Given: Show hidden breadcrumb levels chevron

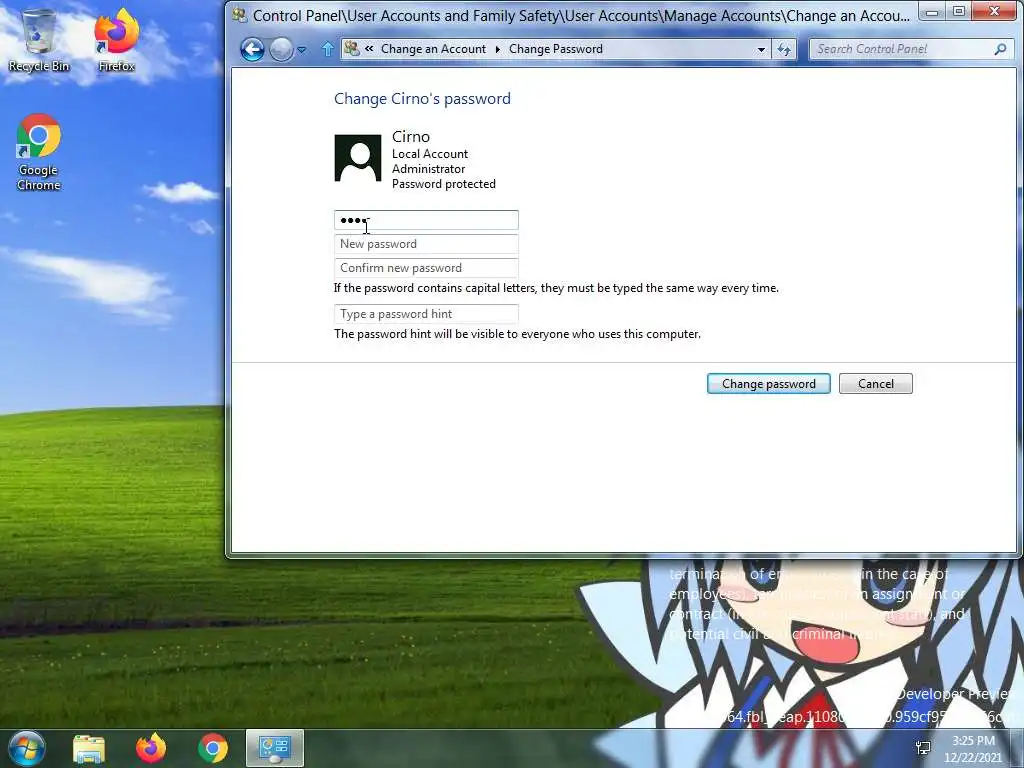Looking at the screenshot, I should point(369,48).
